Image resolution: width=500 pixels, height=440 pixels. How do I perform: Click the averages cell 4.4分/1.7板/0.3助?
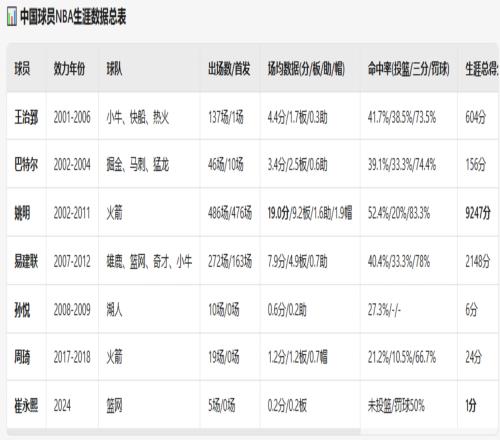298,117
